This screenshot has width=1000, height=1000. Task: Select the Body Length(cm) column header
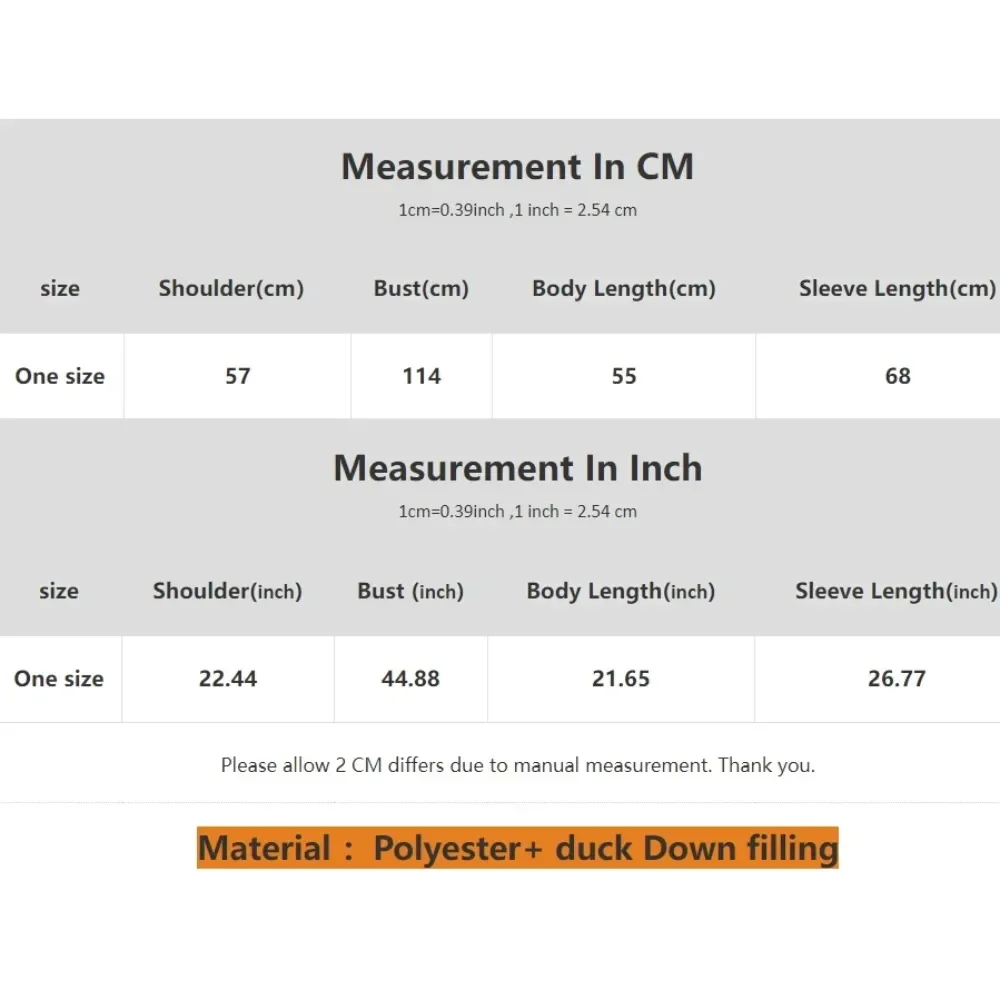click(624, 289)
